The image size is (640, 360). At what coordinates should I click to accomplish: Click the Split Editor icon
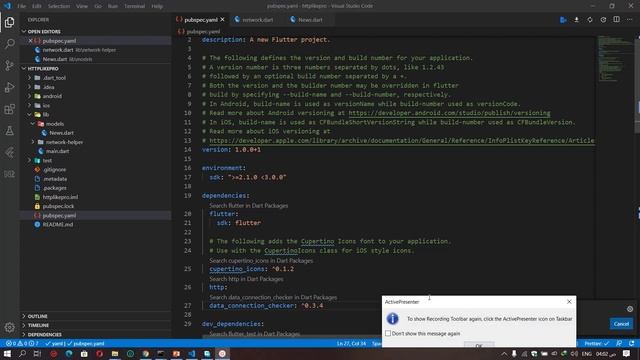click(616, 20)
